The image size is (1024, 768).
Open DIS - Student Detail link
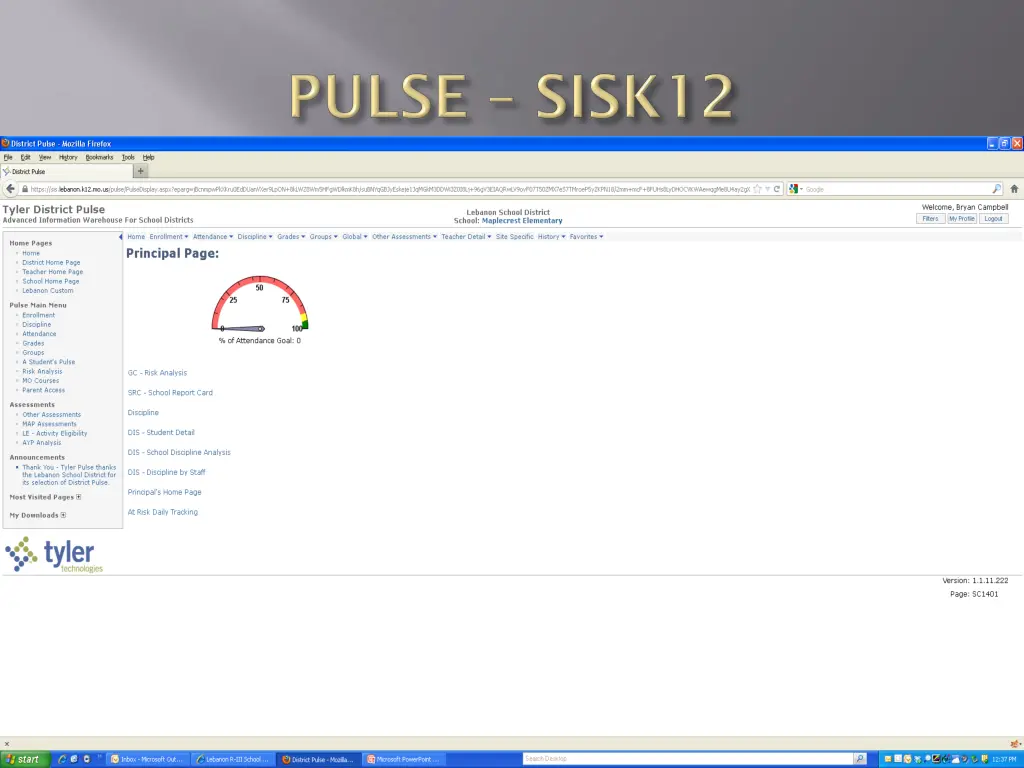(161, 432)
